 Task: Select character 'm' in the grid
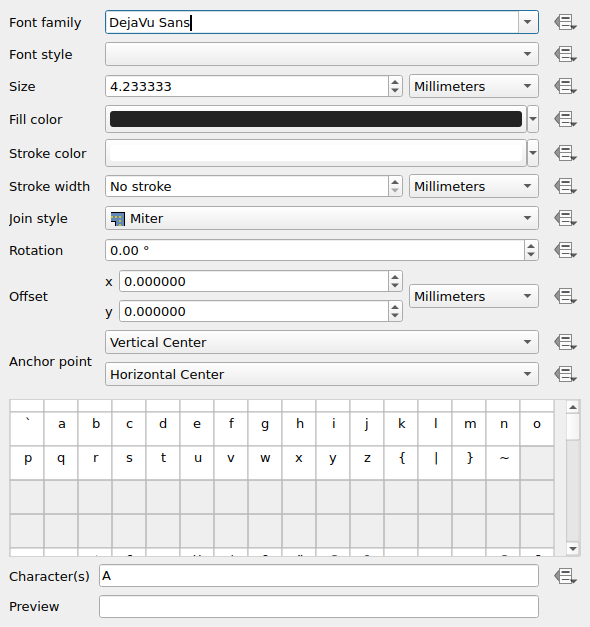(x=469, y=428)
